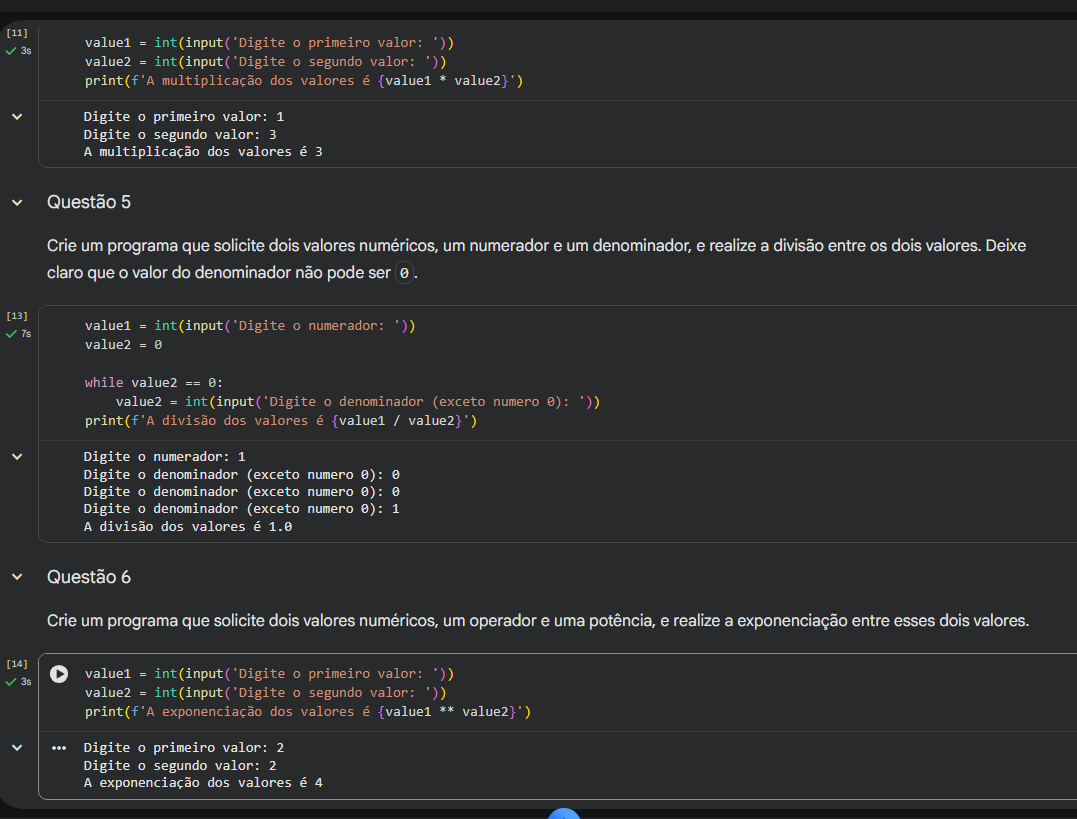Click output 'A multiplicação dos valores é 3'
Viewport: 1077px width, 819px height.
pos(203,152)
